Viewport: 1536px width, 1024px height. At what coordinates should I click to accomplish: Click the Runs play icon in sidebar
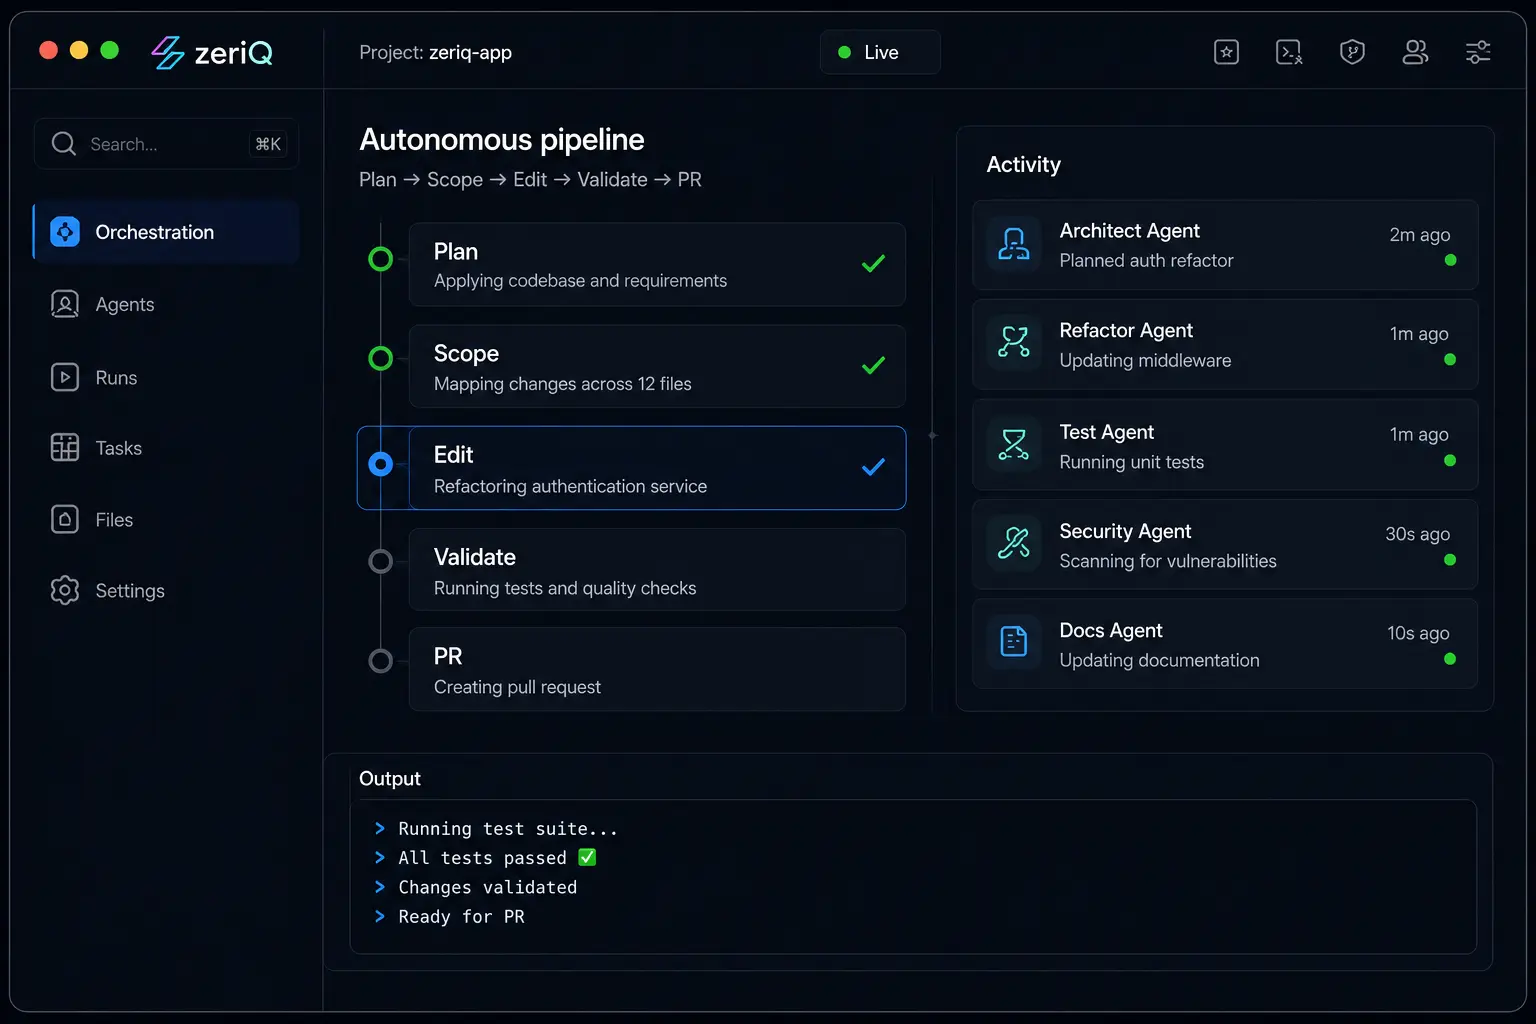click(65, 377)
